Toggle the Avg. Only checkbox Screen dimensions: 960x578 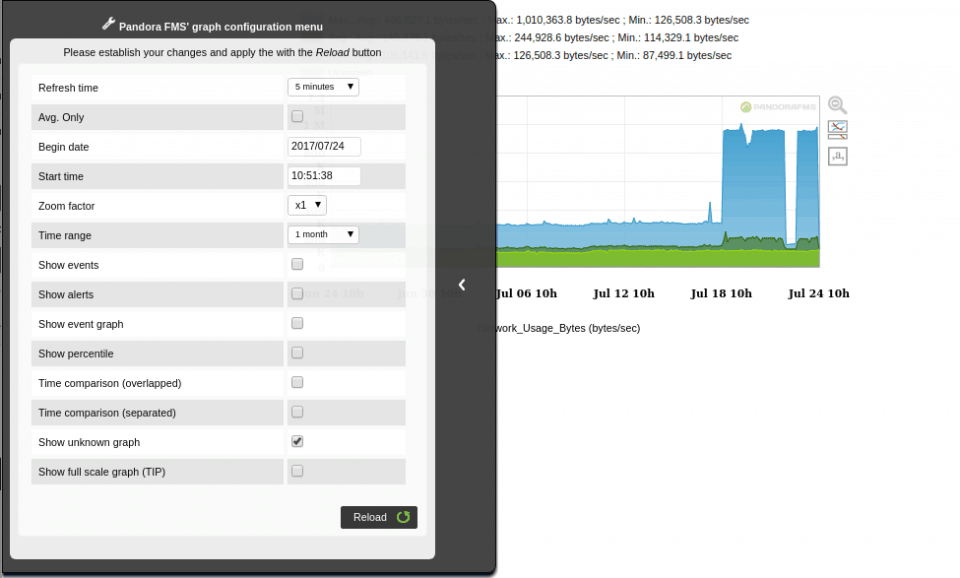point(297,116)
